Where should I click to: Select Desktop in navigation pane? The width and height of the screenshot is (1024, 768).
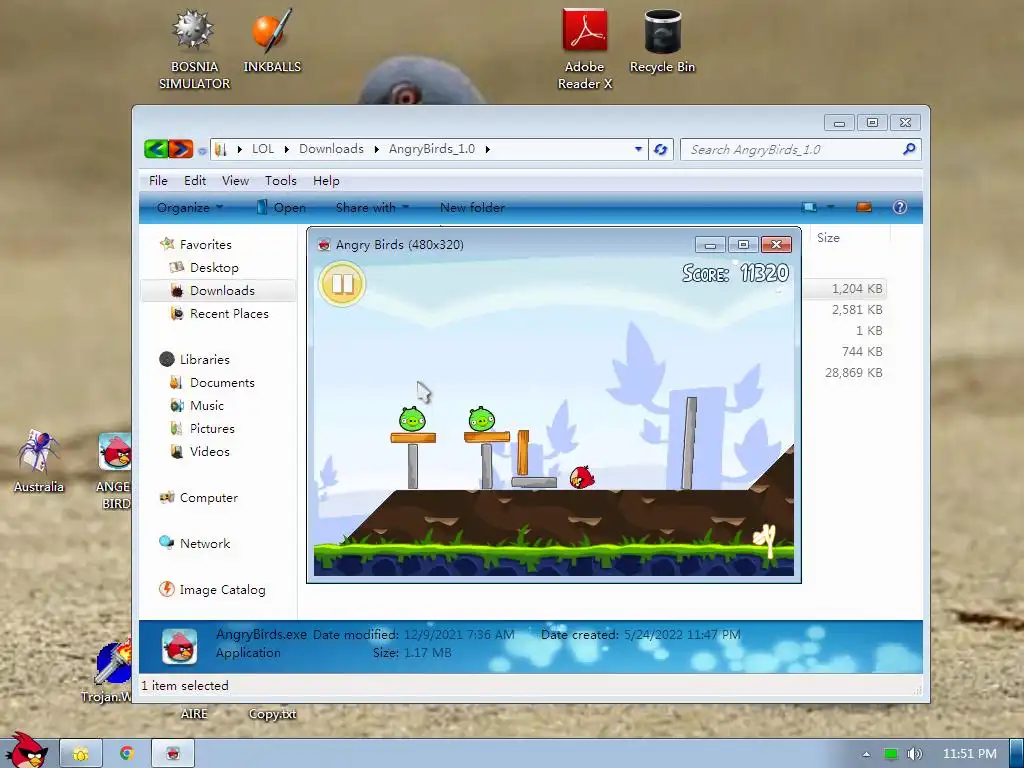(214, 268)
